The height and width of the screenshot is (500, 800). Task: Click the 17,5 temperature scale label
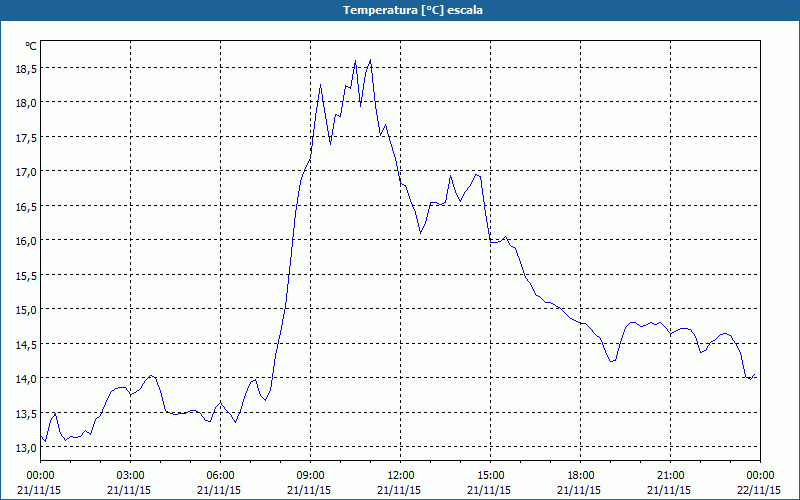[26, 138]
